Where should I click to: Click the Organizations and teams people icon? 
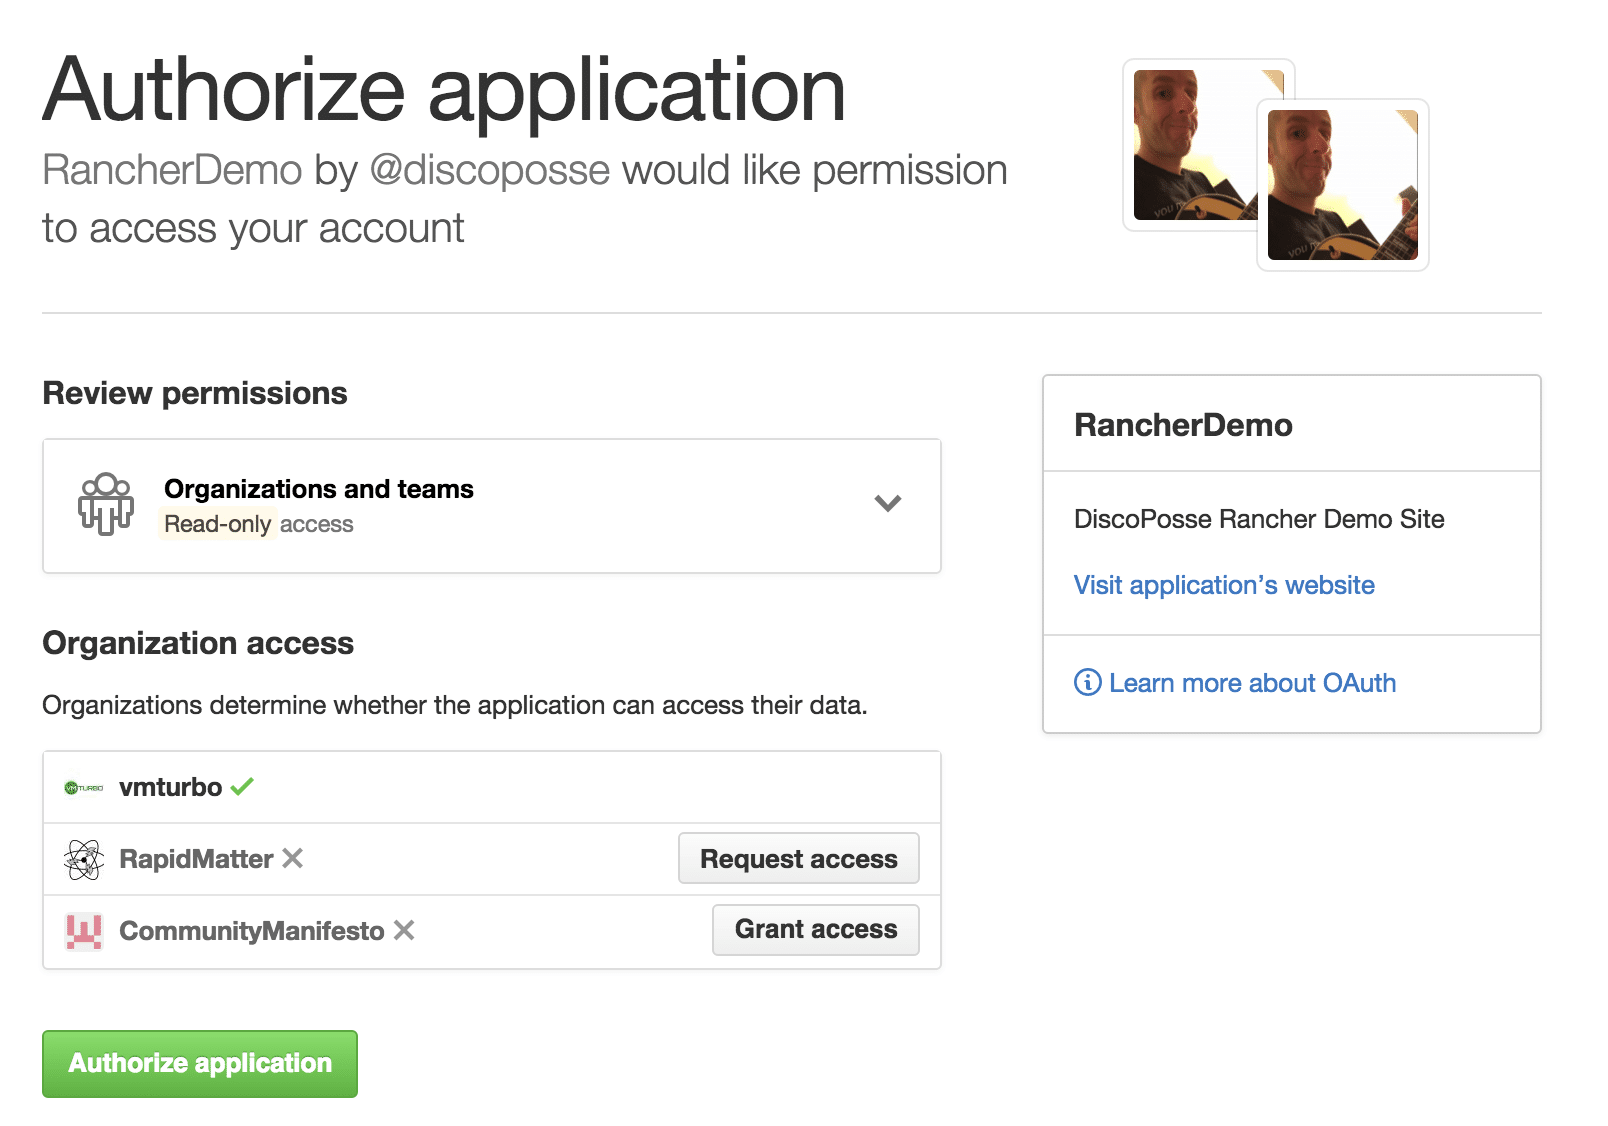point(106,504)
